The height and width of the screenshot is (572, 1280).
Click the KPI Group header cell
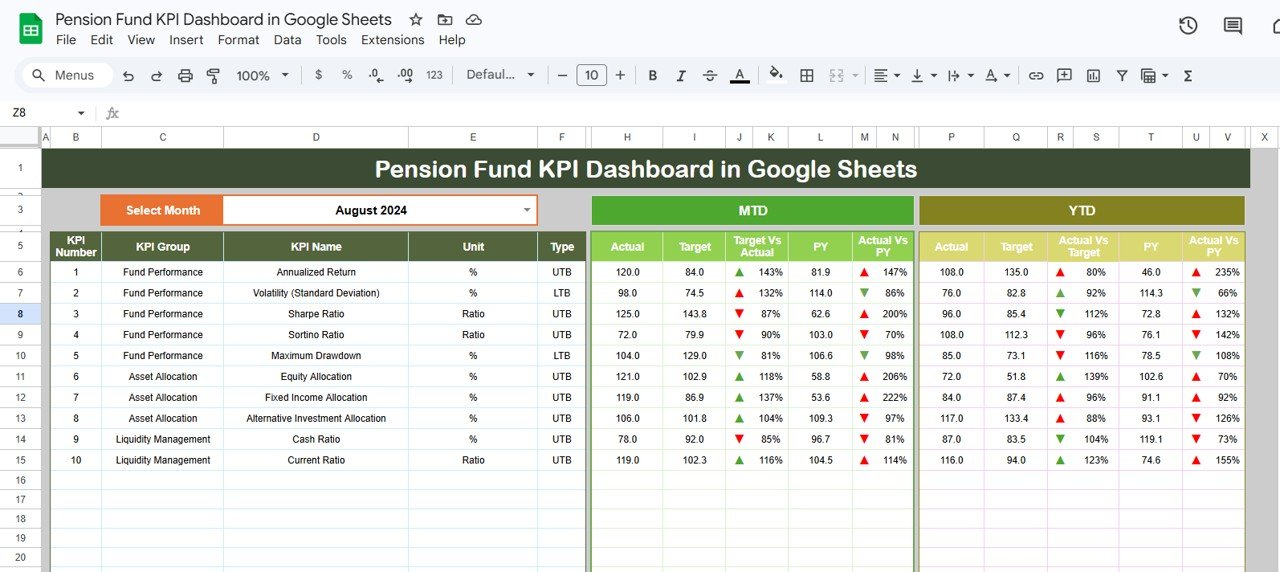pos(162,246)
